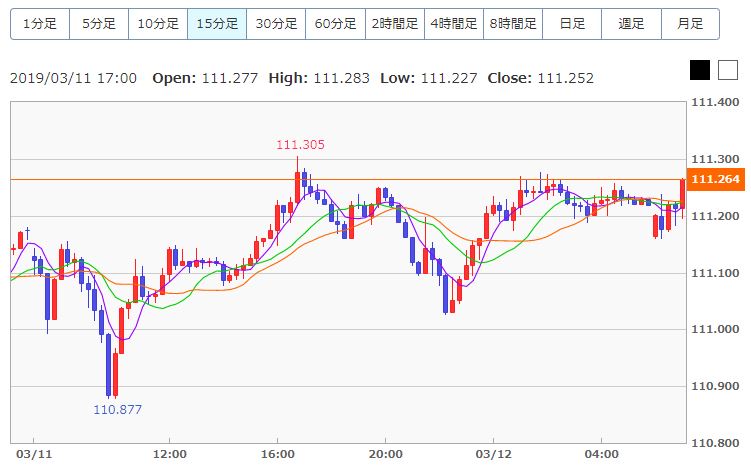Click the Close 111.252 value
The height and width of the screenshot is (468, 751).
point(566,78)
